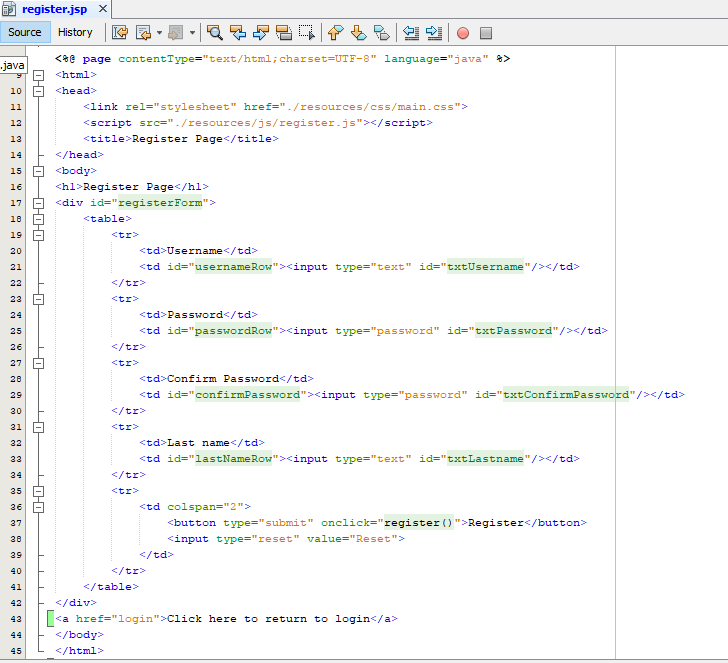The height and width of the screenshot is (663, 728).
Task: Collapse the <tr> fold at line 27
Action: point(39,363)
